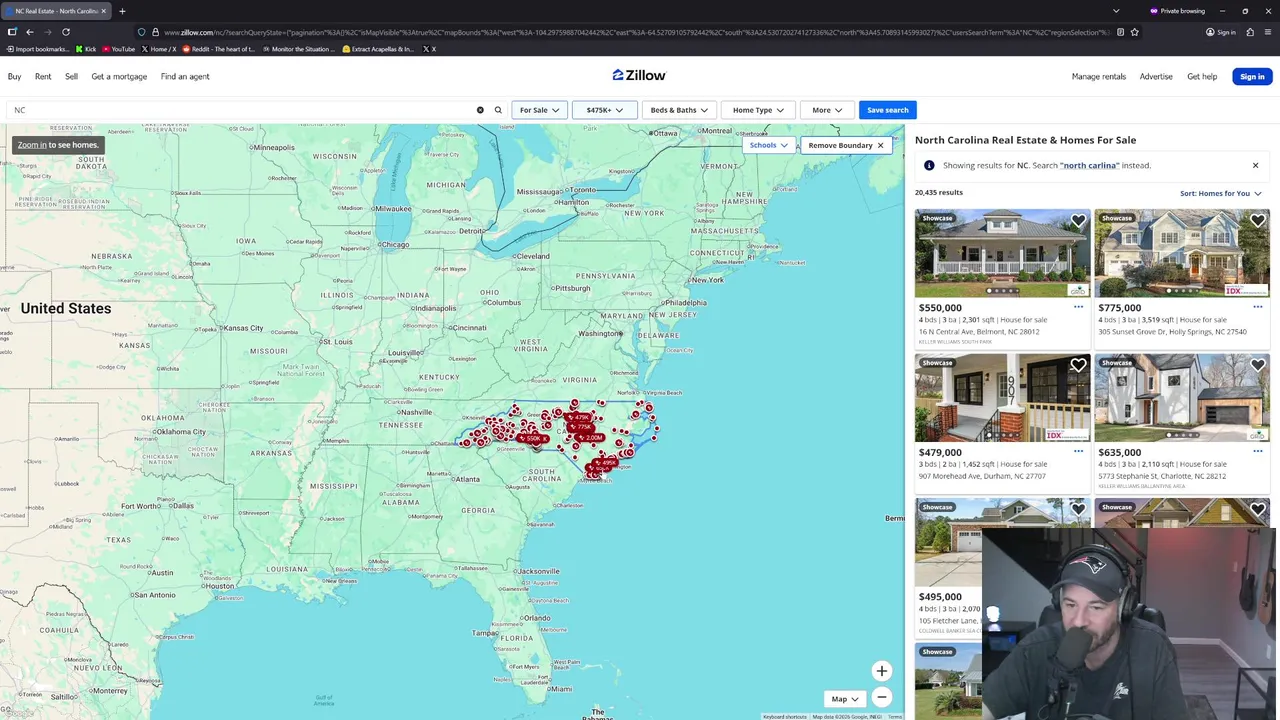This screenshot has width=1280, height=720.
Task: Open the Get help link
Action: click(x=1202, y=76)
